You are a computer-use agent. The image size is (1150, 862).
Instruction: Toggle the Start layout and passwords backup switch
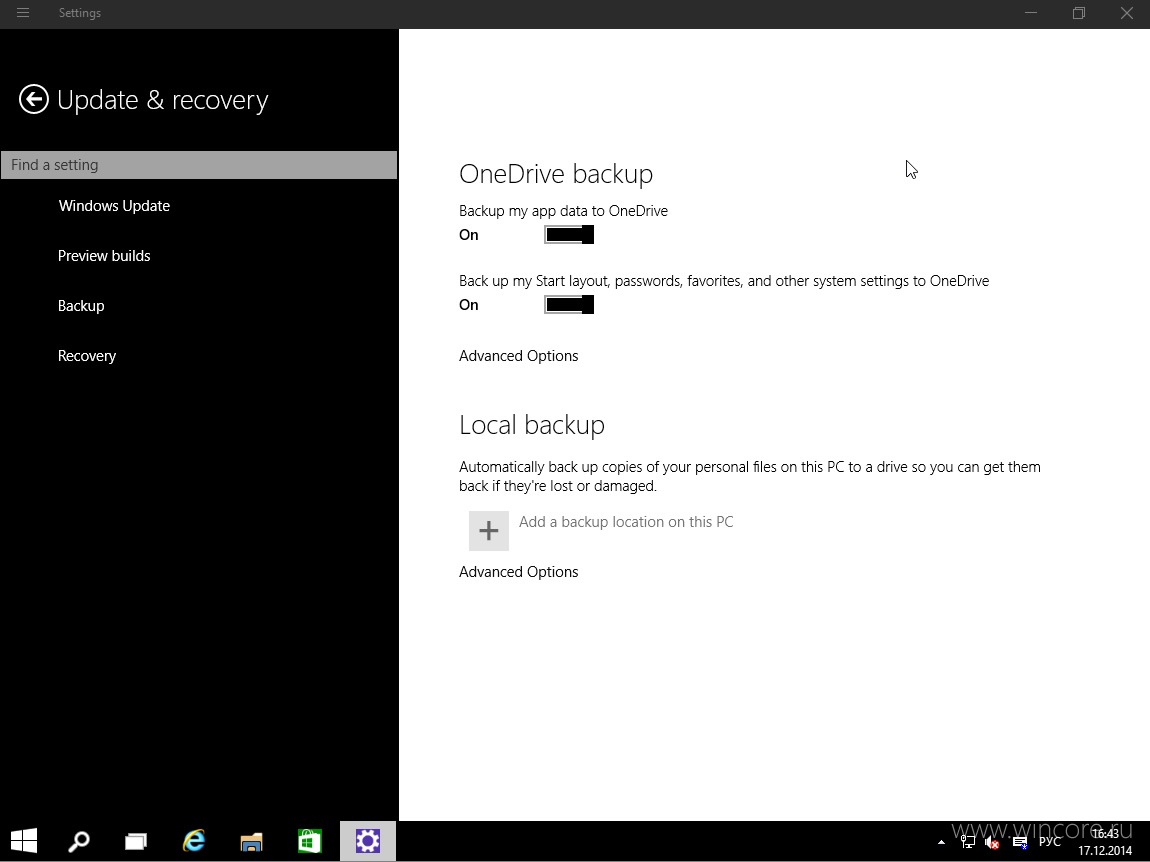point(569,304)
